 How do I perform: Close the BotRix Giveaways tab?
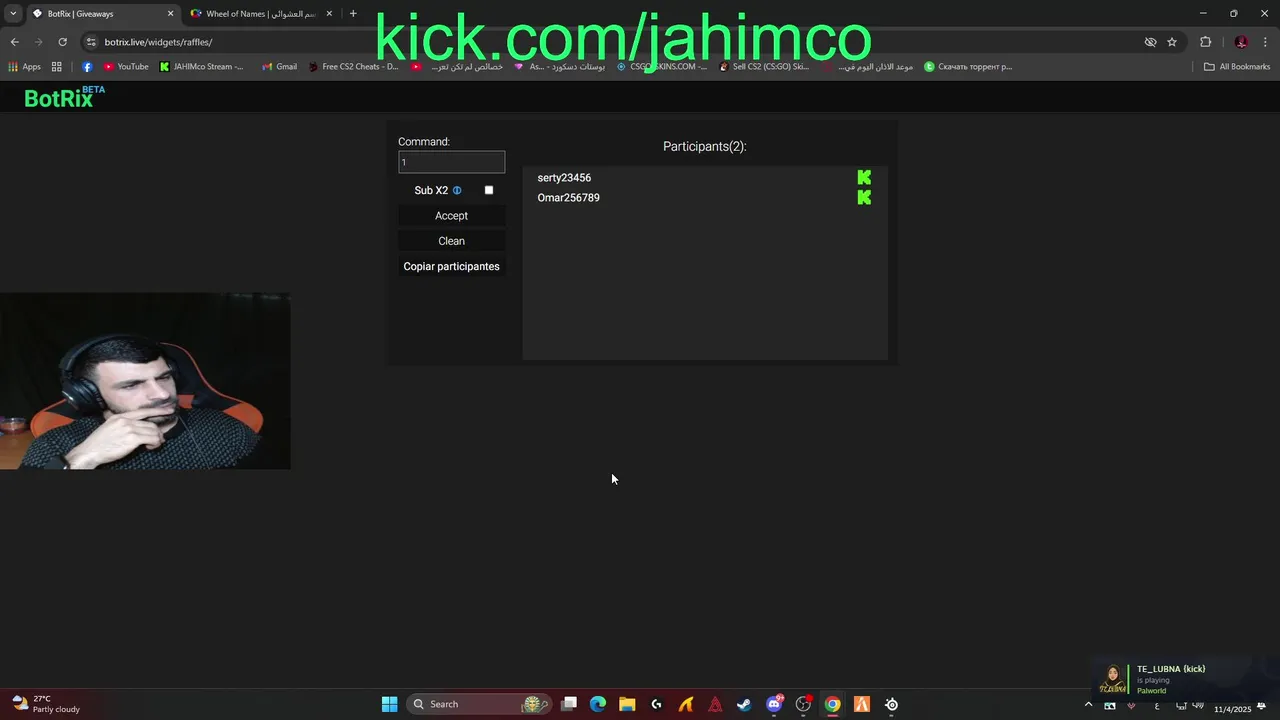(x=170, y=14)
